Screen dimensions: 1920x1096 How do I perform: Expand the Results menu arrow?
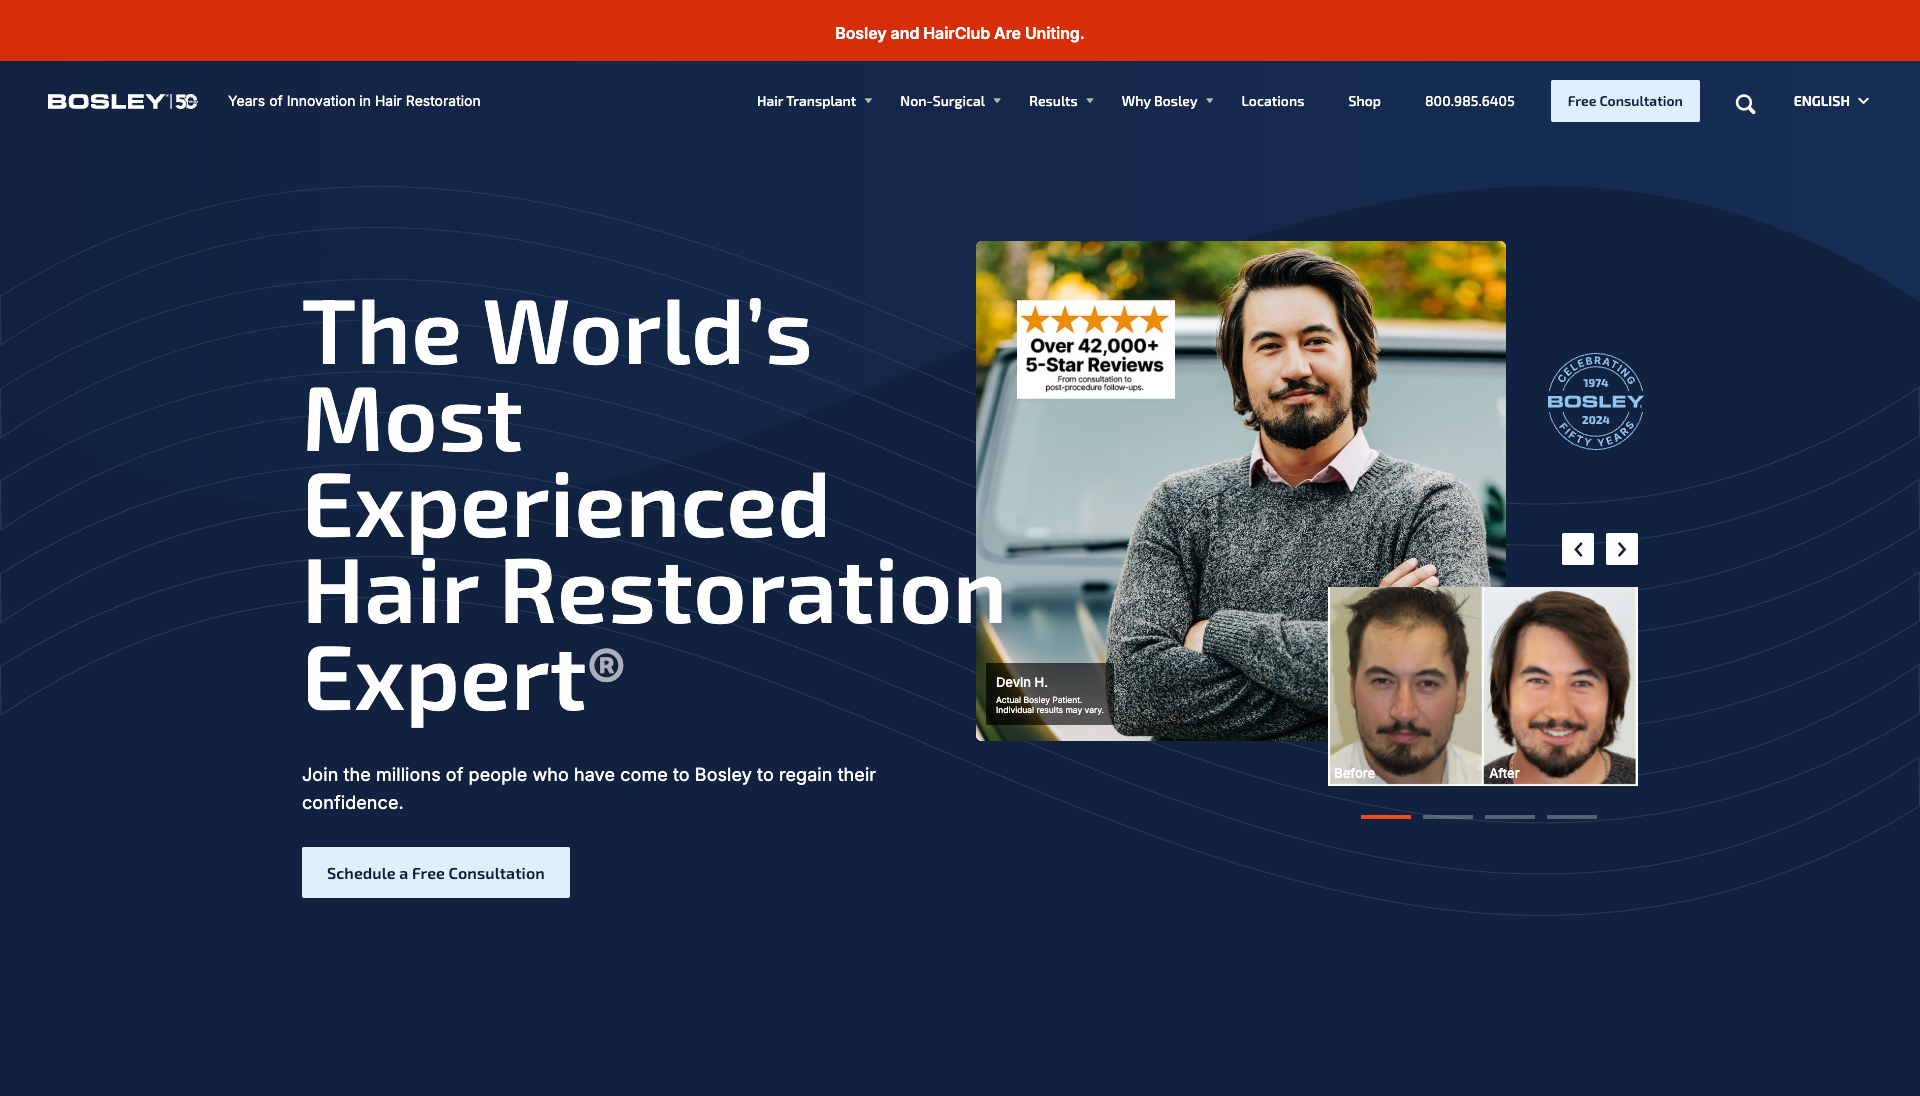1090,101
